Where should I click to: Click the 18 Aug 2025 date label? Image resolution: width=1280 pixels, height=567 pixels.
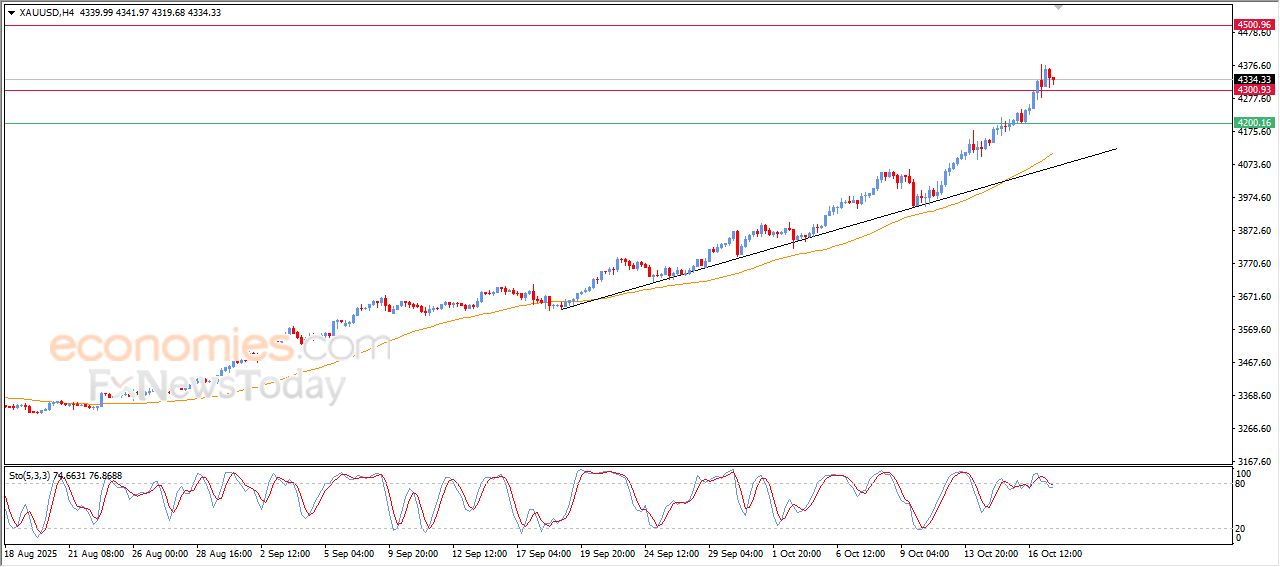point(30,553)
